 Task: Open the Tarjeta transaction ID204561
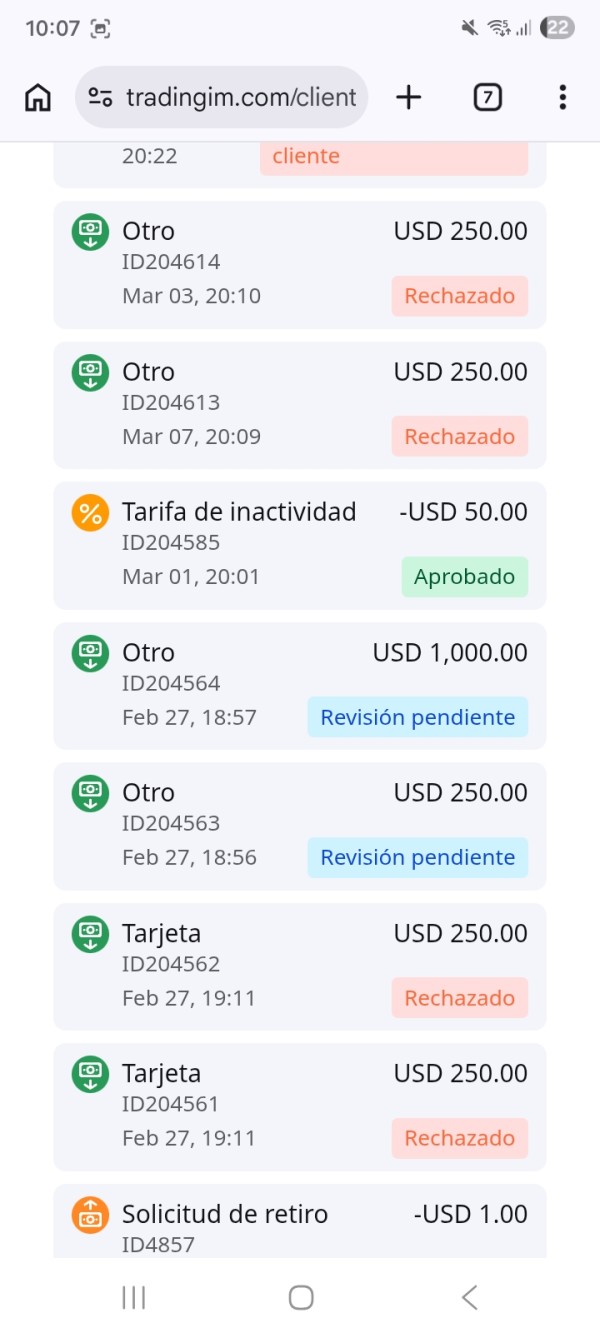(x=300, y=1107)
